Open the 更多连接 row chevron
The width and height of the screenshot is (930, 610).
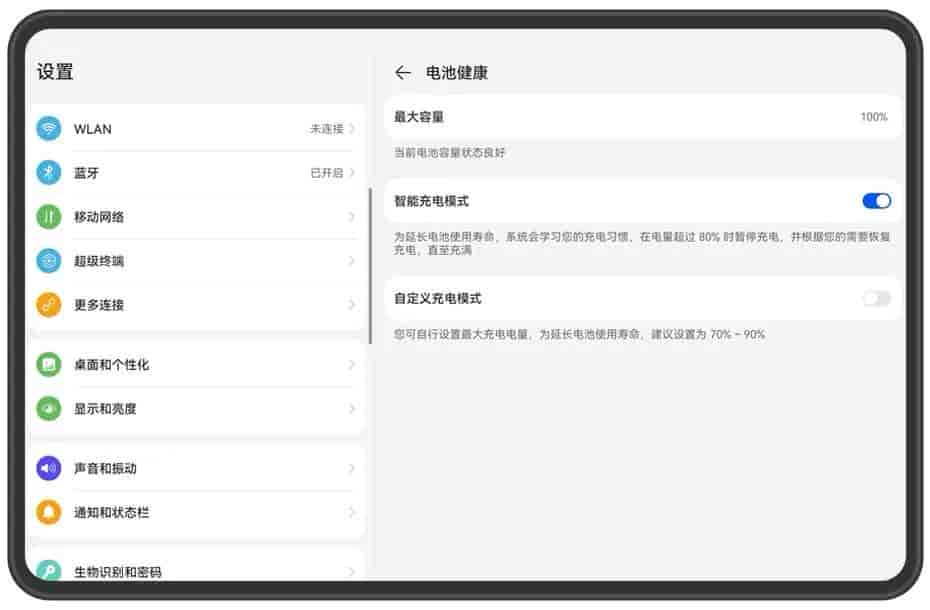(x=352, y=305)
